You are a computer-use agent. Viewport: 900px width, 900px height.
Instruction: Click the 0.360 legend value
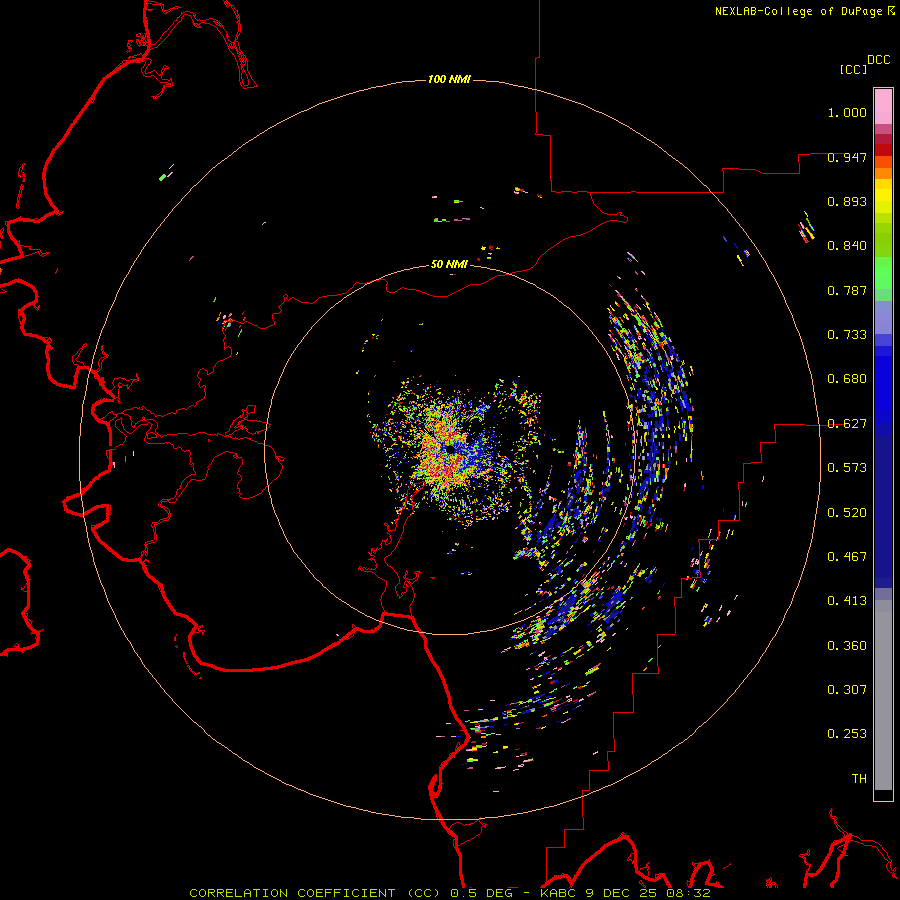click(847, 646)
